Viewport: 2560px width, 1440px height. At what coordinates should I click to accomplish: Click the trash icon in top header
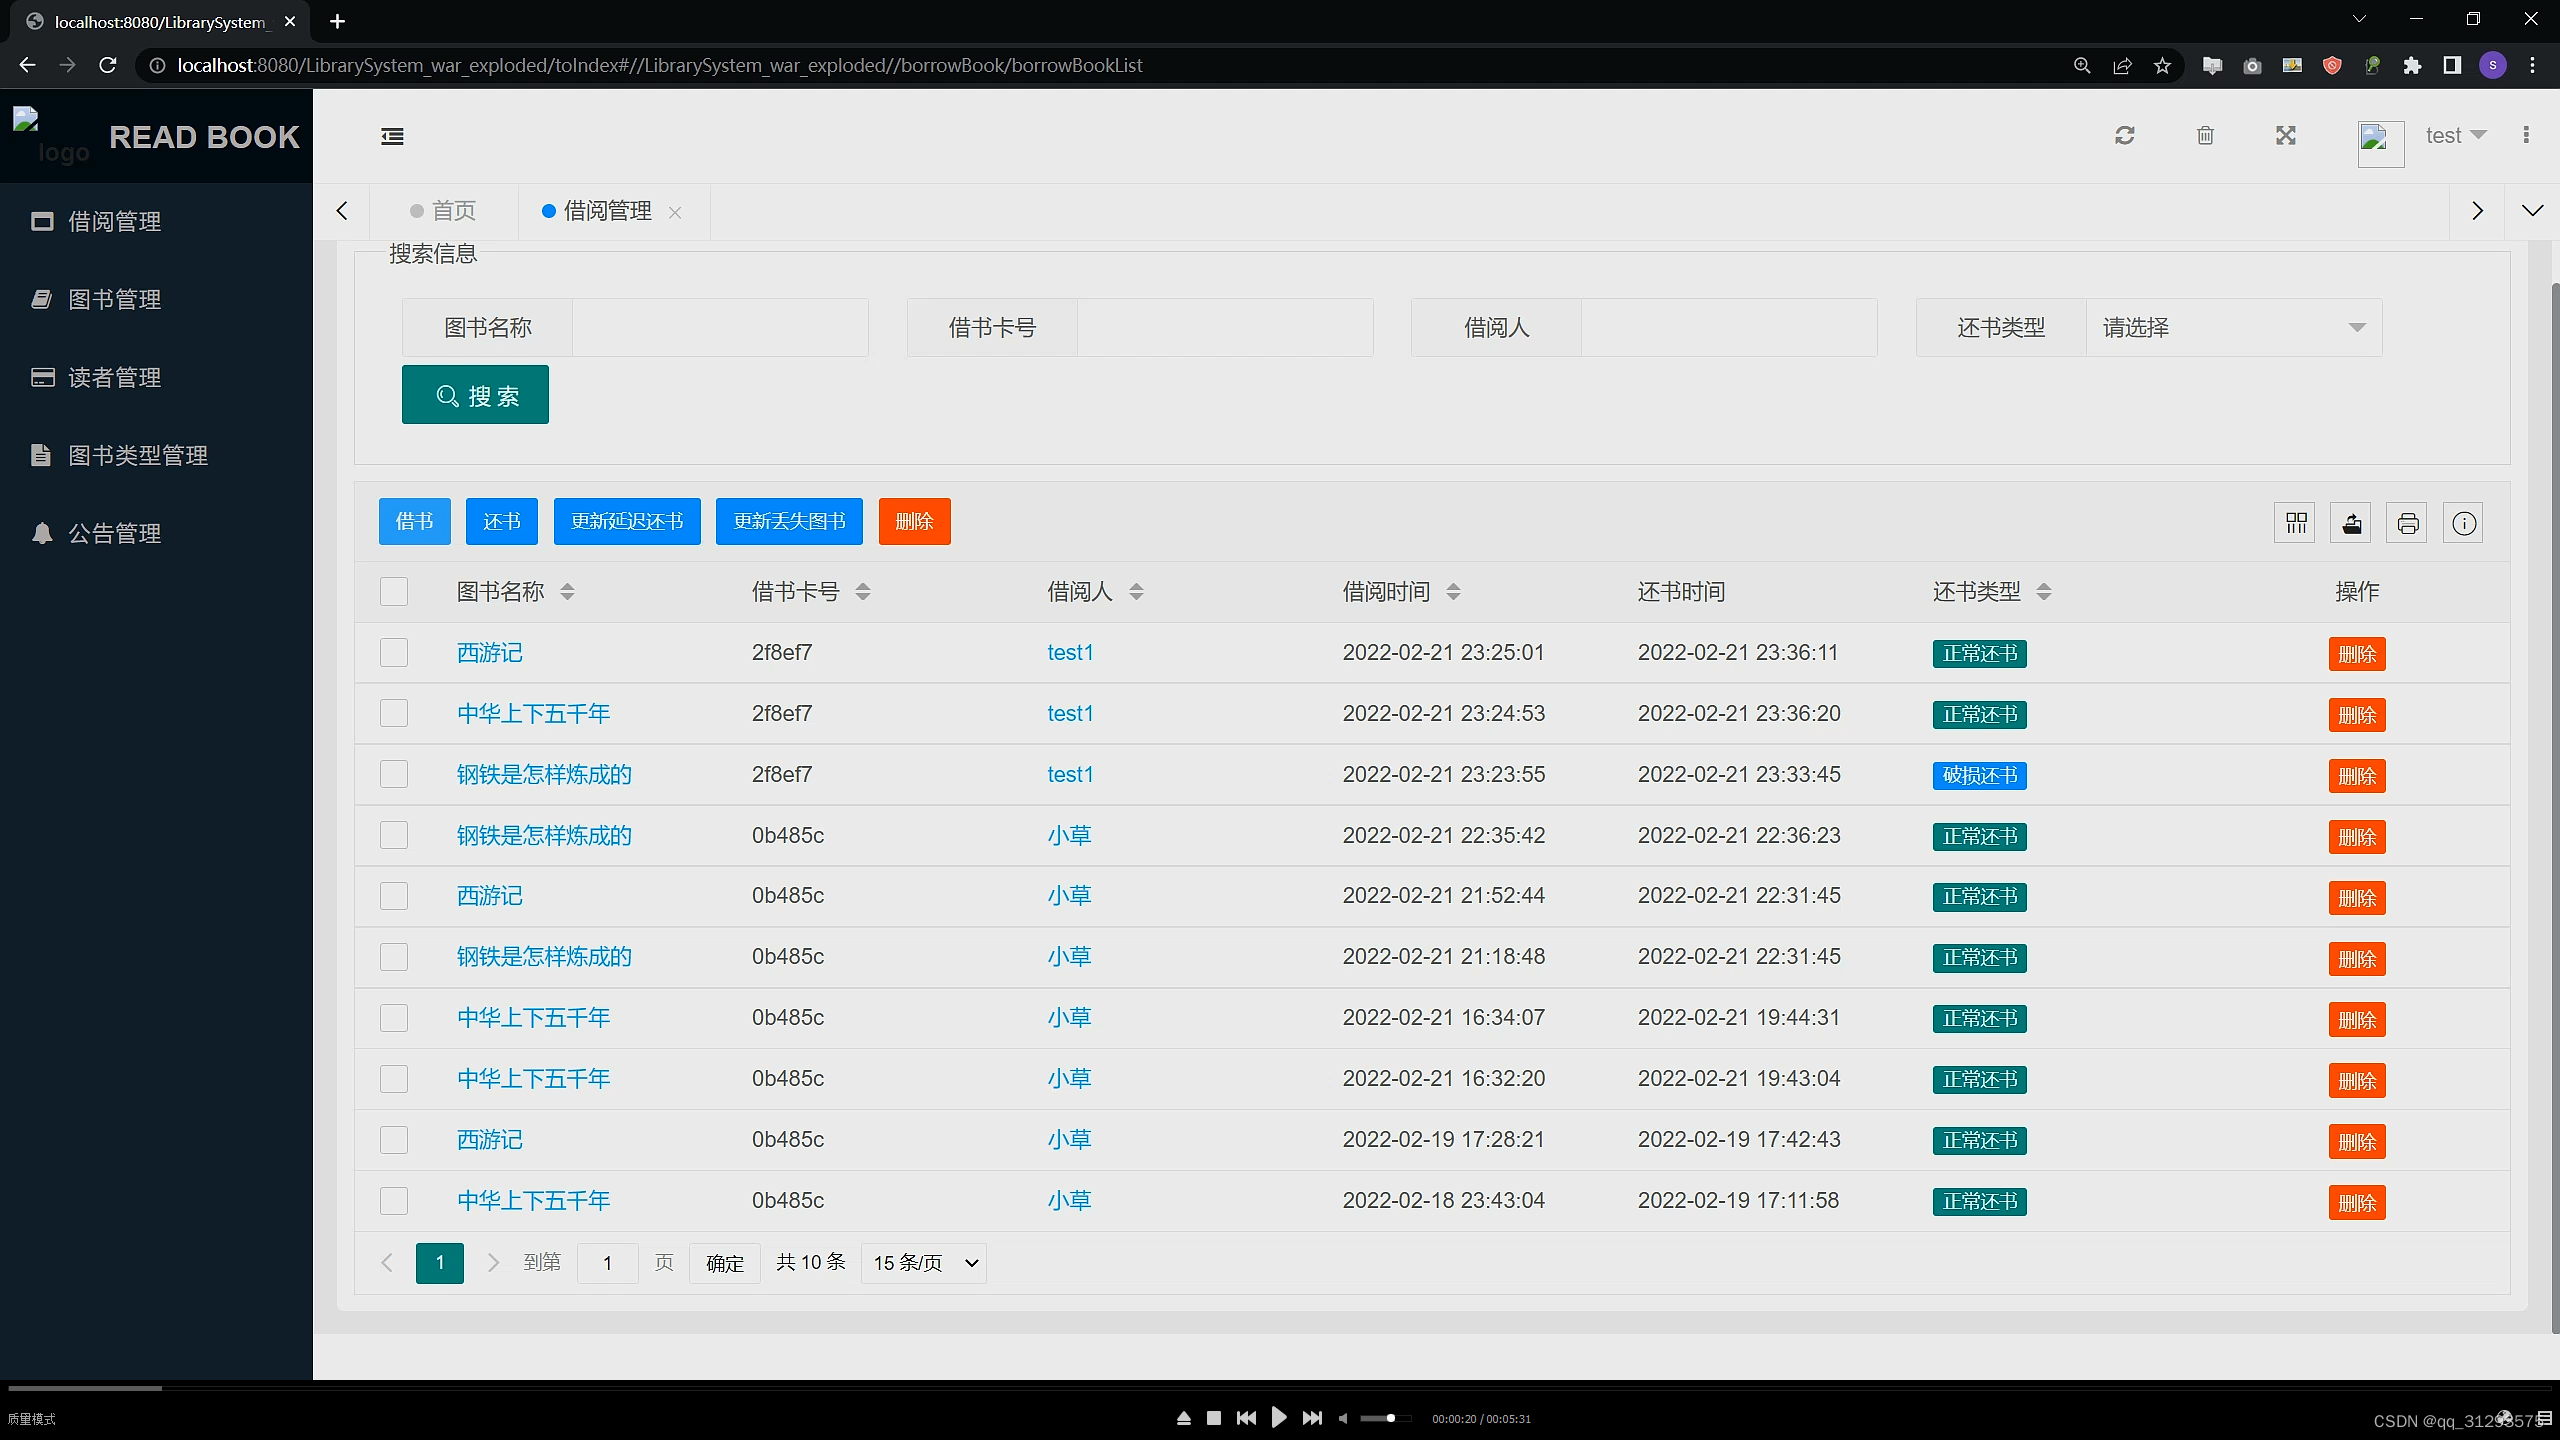point(2205,135)
